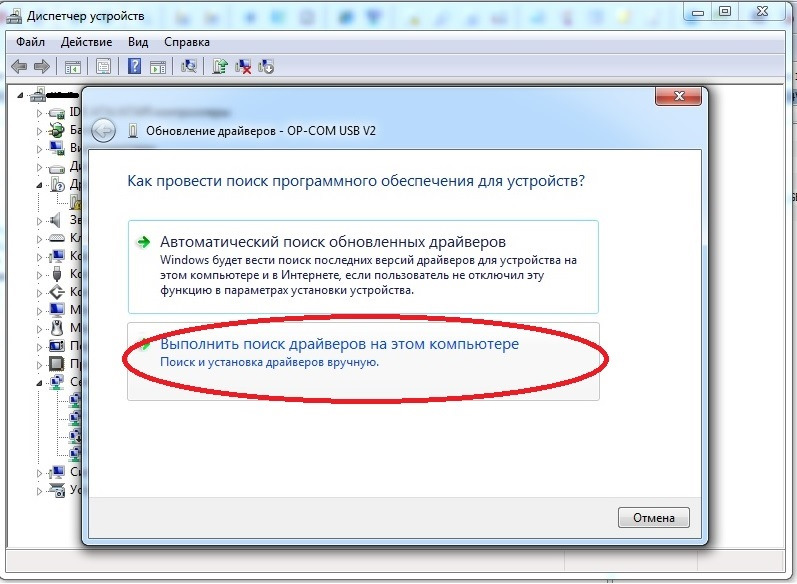Open the Справка menu

(x=187, y=42)
